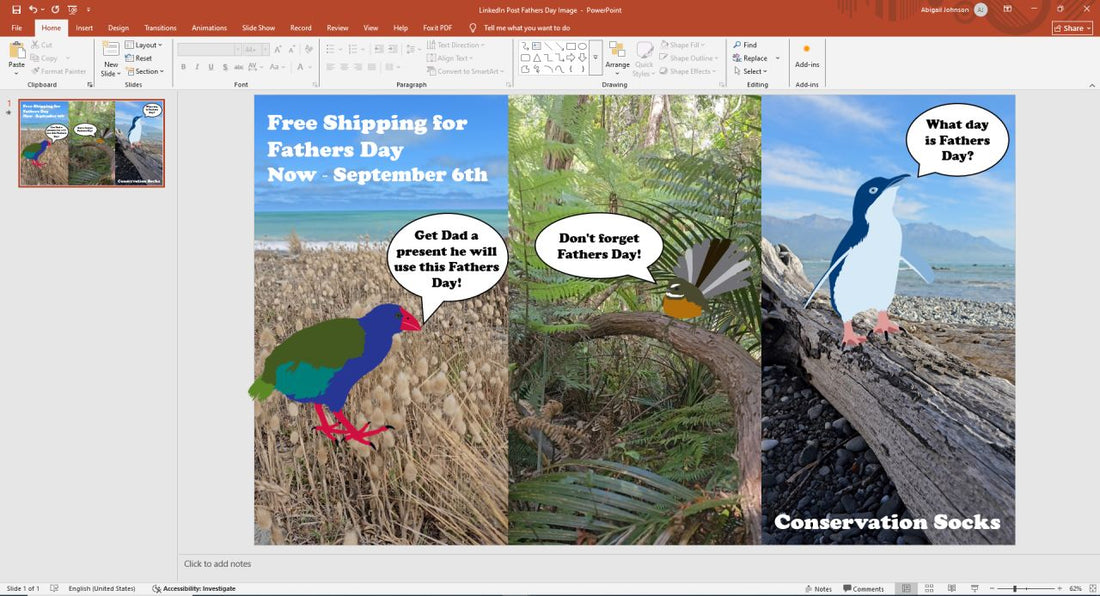The image size is (1100, 596).
Task: Click Replace in Editing group
Action: pos(750,58)
